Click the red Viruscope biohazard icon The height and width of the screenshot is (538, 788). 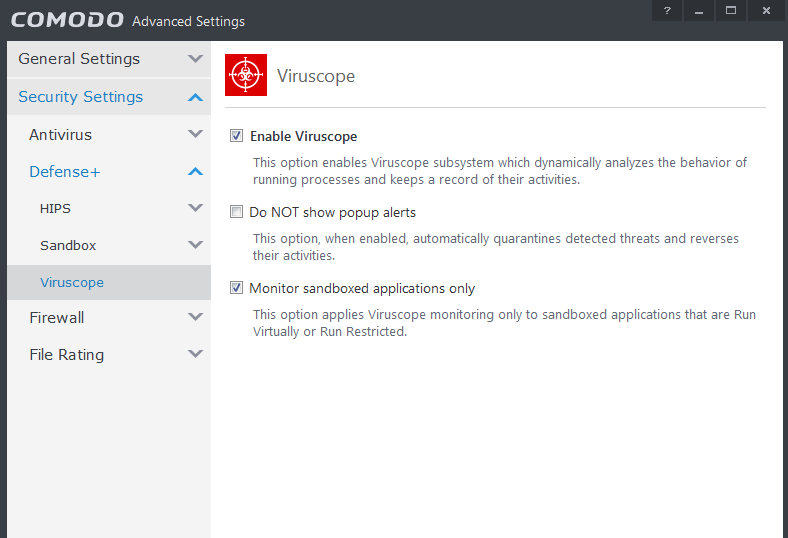click(246, 75)
